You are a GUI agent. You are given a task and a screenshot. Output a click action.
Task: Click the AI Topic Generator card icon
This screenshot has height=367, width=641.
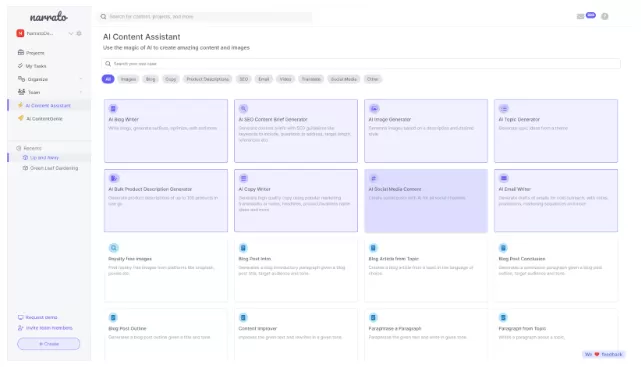tap(504, 108)
